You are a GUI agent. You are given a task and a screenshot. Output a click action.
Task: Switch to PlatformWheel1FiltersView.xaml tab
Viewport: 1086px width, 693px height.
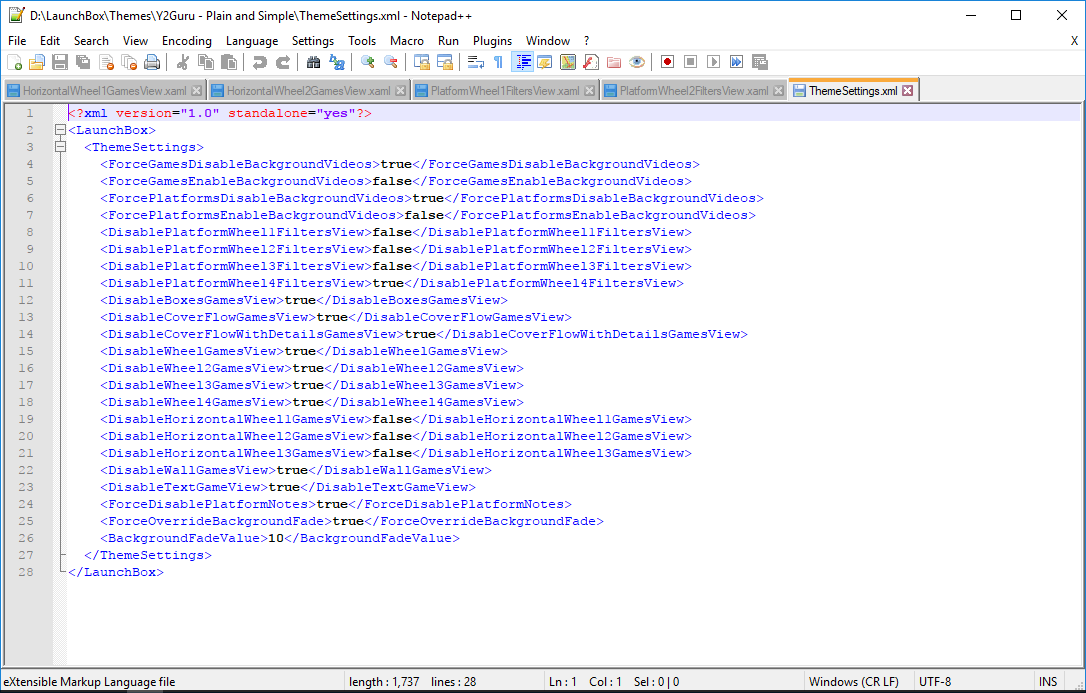pos(506,91)
